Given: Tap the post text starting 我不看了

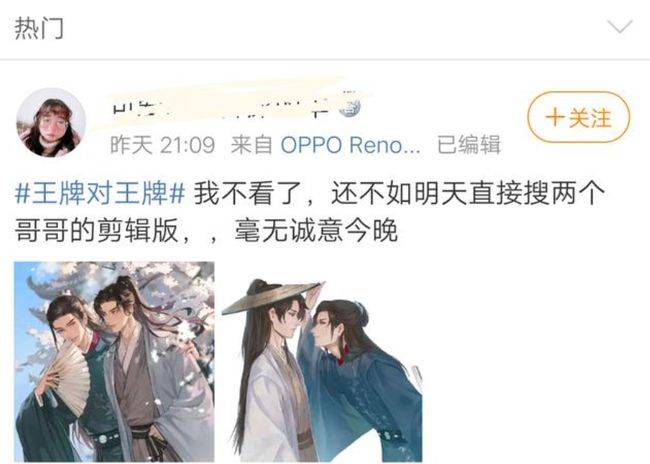Looking at the screenshot, I should (x=399, y=193).
